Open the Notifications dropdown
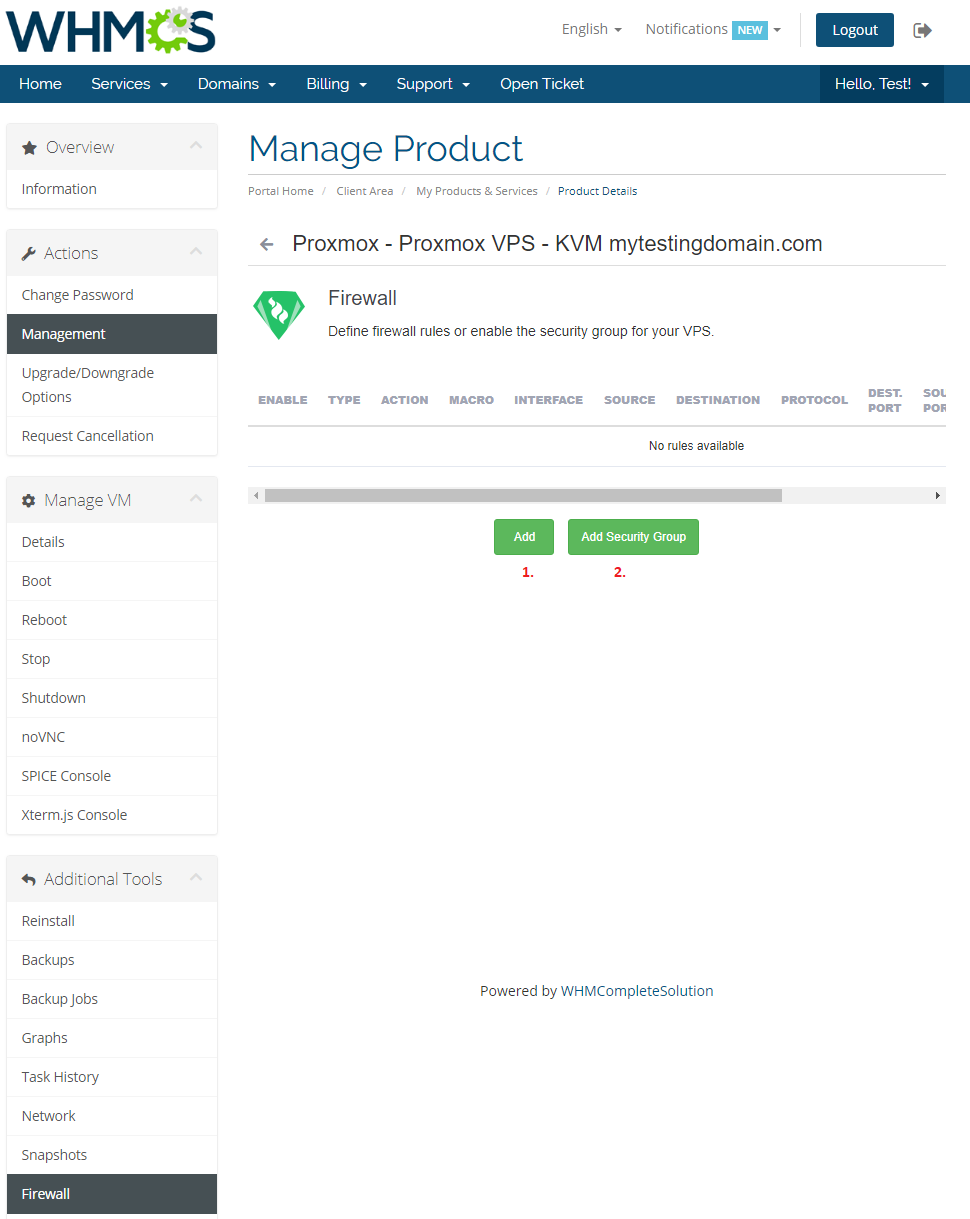Screen dimensions: 970x1219 click(713, 29)
